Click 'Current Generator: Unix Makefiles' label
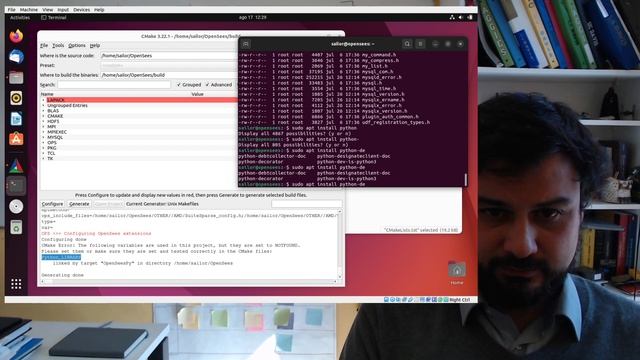 [x=162, y=204]
